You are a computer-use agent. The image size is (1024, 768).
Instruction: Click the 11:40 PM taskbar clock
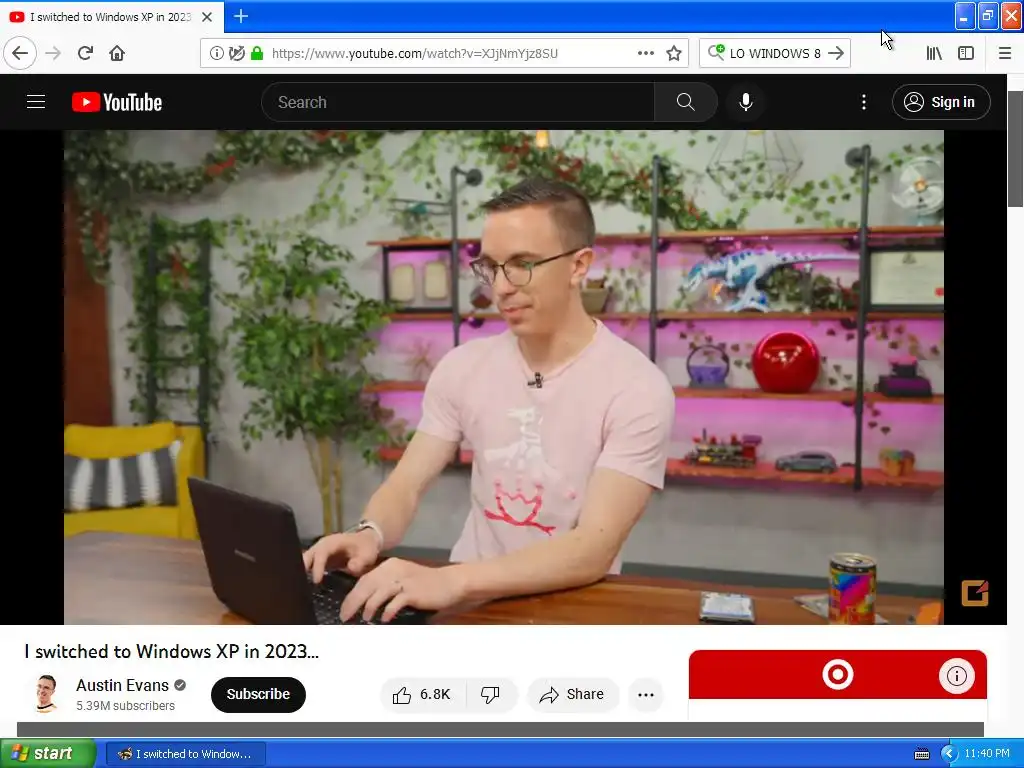point(987,754)
